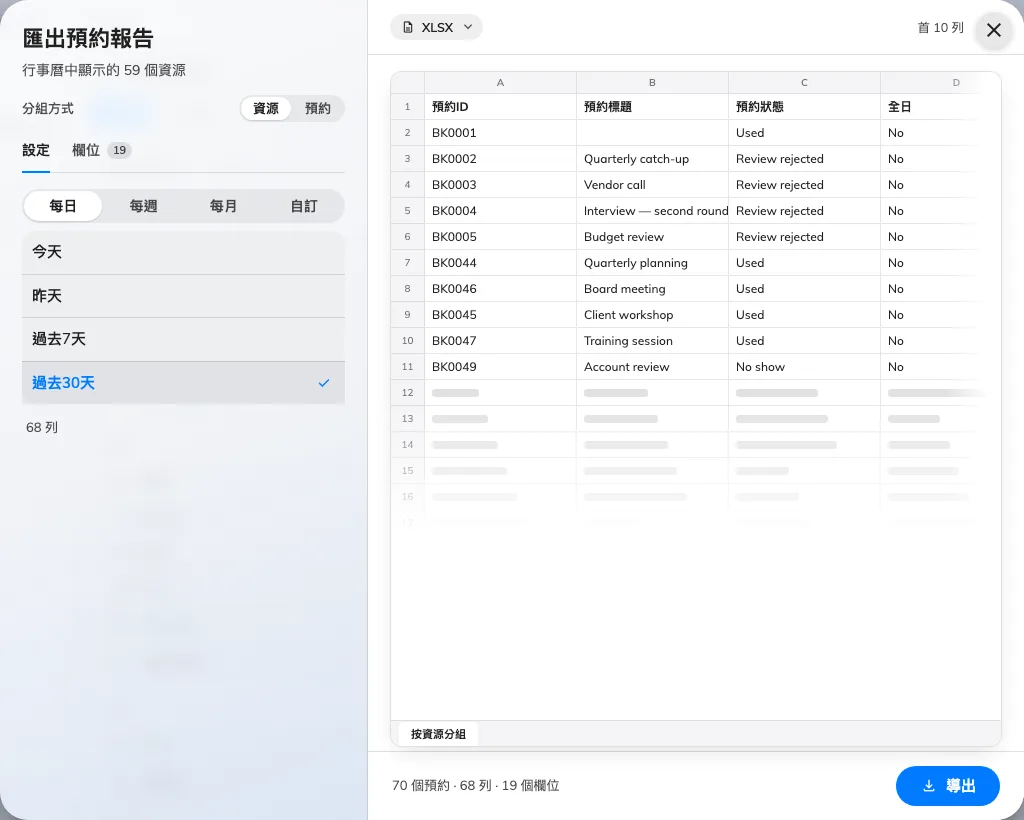This screenshot has height=820, width=1024.
Task: Open the 按資源分組 sheet tab
Action: (x=438, y=734)
